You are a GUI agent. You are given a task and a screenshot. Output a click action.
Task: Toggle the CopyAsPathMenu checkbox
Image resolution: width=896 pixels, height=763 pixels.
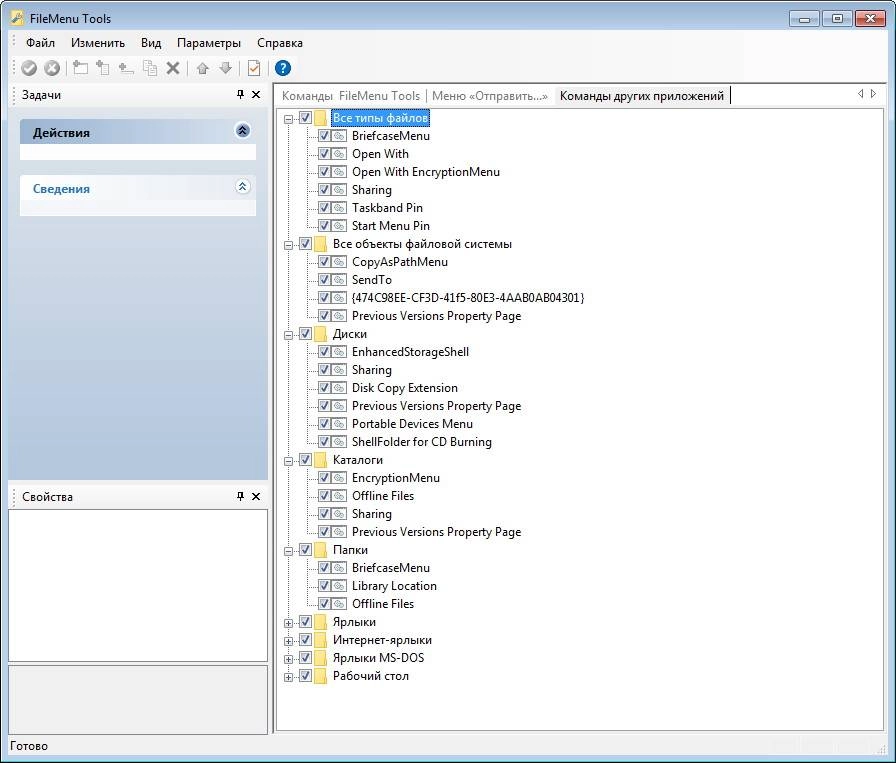[324, 262]
